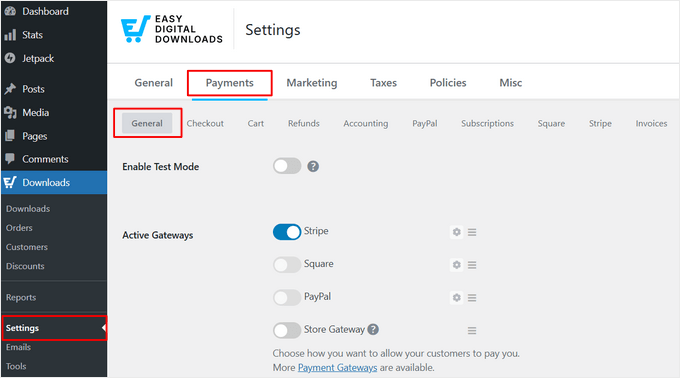Click the Stripe row reorder handle
The image size is (680, 378).
pos(472,232)
